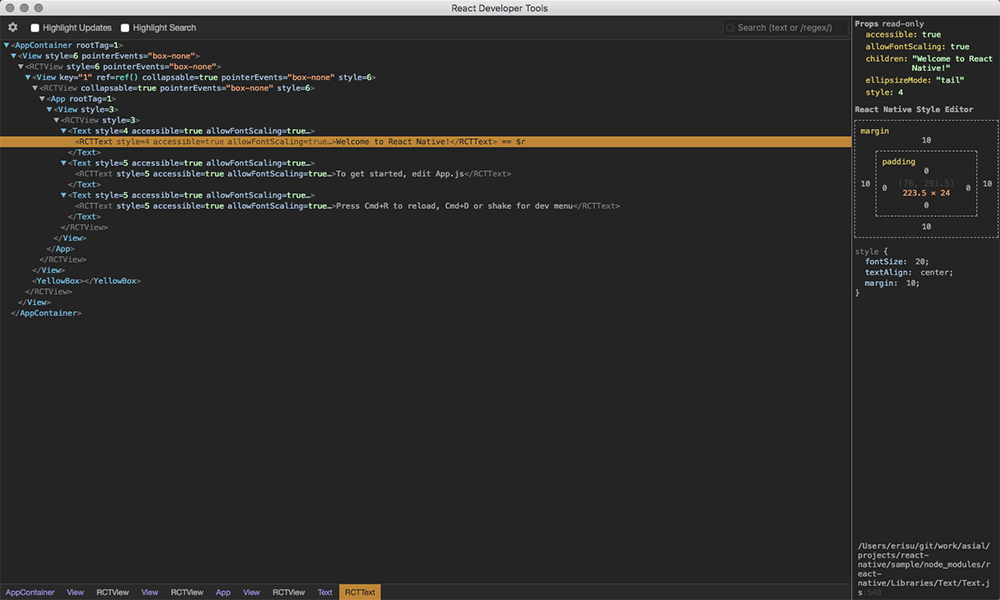1000x600 pixels.
Task: Collapse the App rootTag=1 node
Action: click(42, 99)
